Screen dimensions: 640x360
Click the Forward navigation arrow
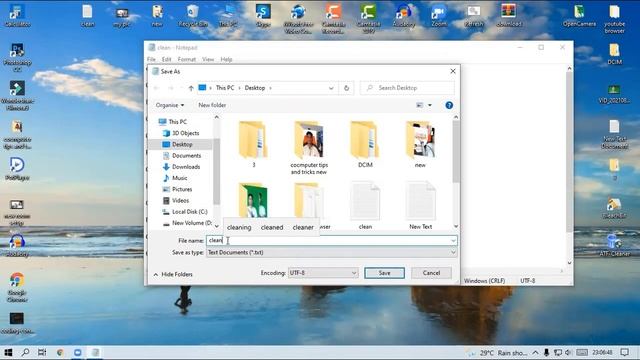171,88
